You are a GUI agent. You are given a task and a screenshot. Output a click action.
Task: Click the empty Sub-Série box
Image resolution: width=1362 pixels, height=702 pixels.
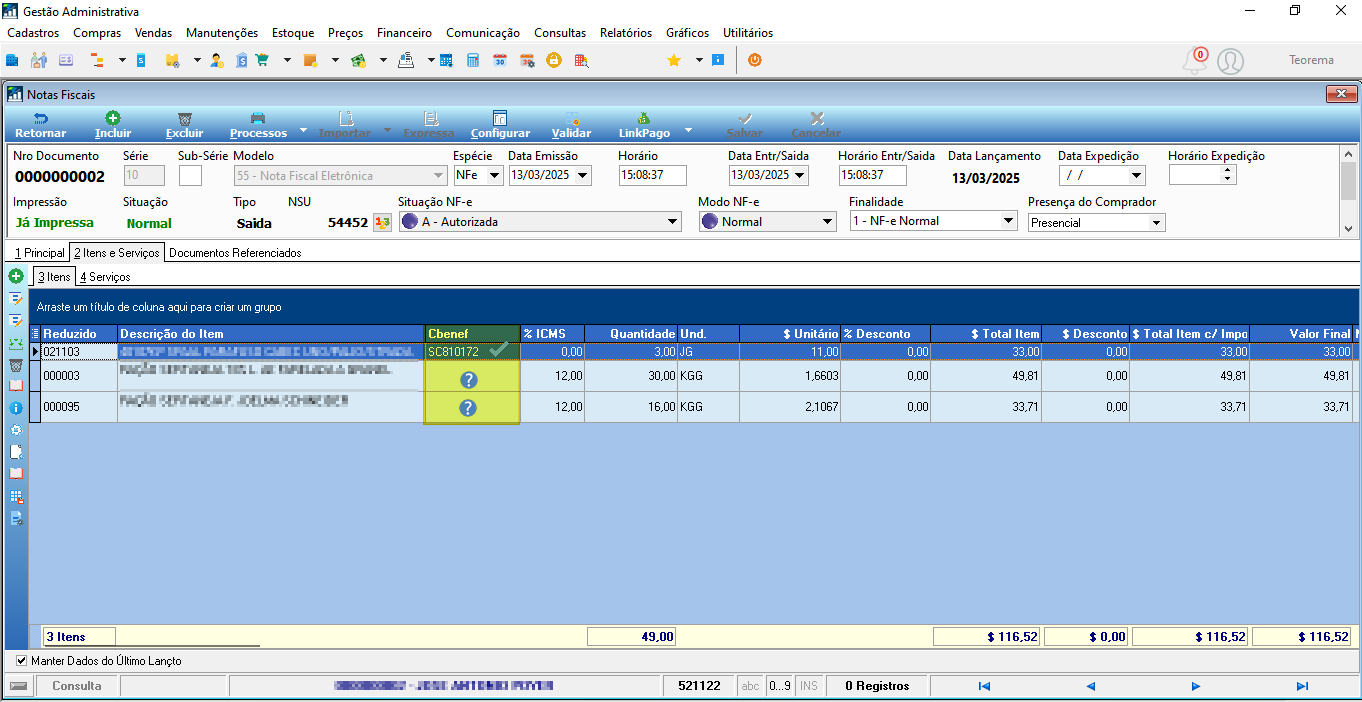pyautogui.click(x=190, y=175)
